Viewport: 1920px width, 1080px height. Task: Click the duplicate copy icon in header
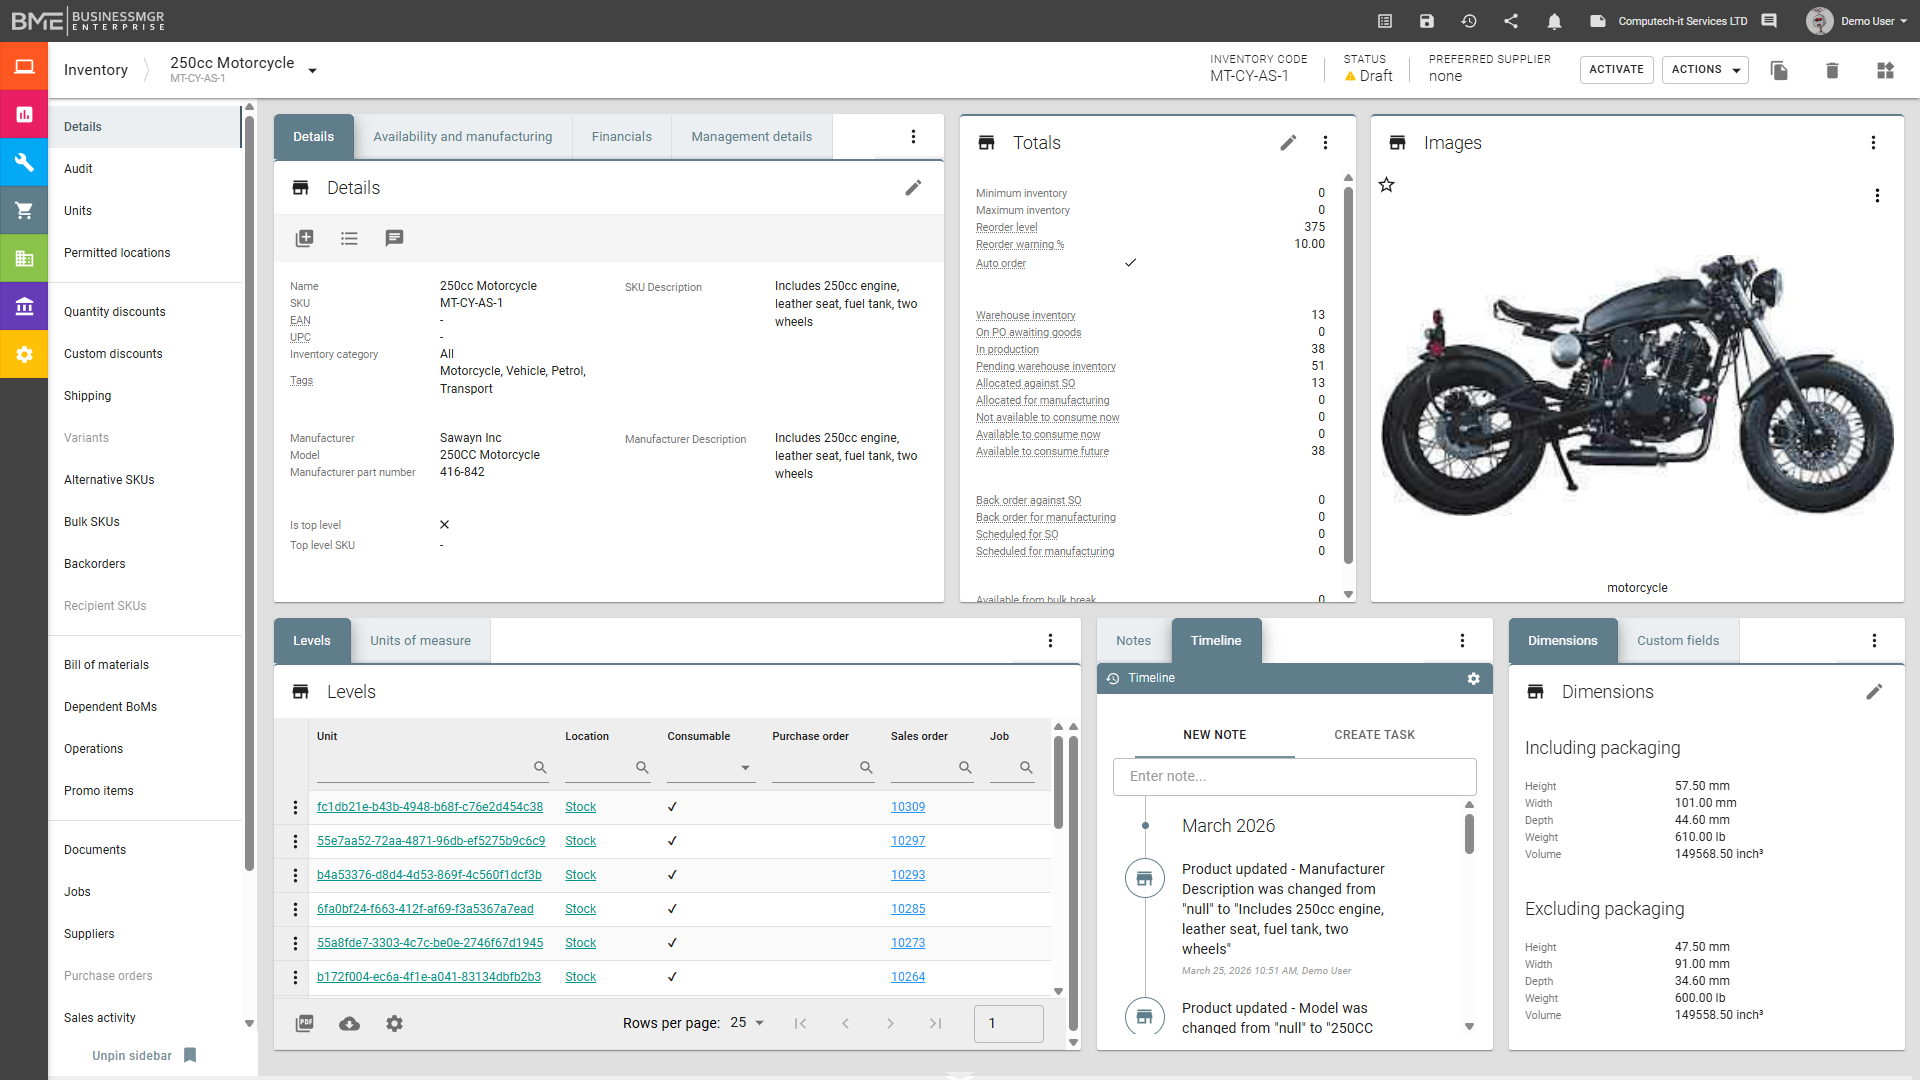click(1779, 70)
